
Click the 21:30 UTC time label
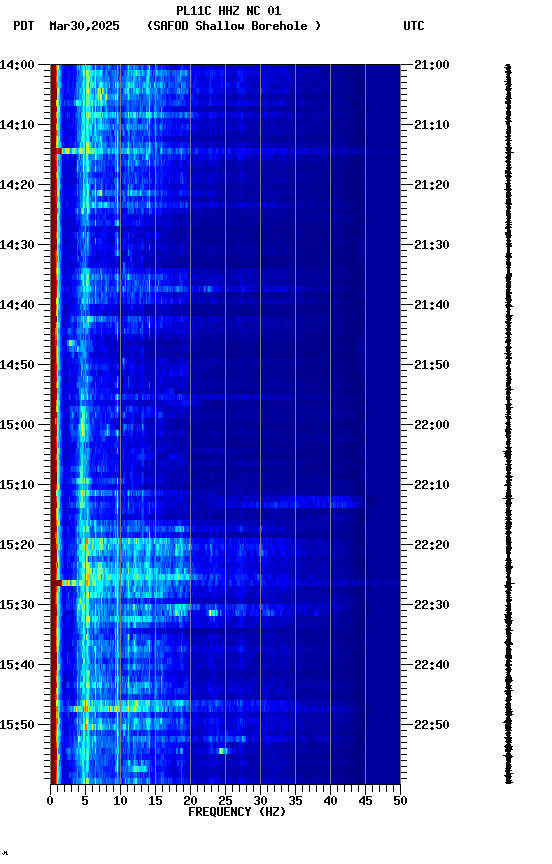click(432, 245)
